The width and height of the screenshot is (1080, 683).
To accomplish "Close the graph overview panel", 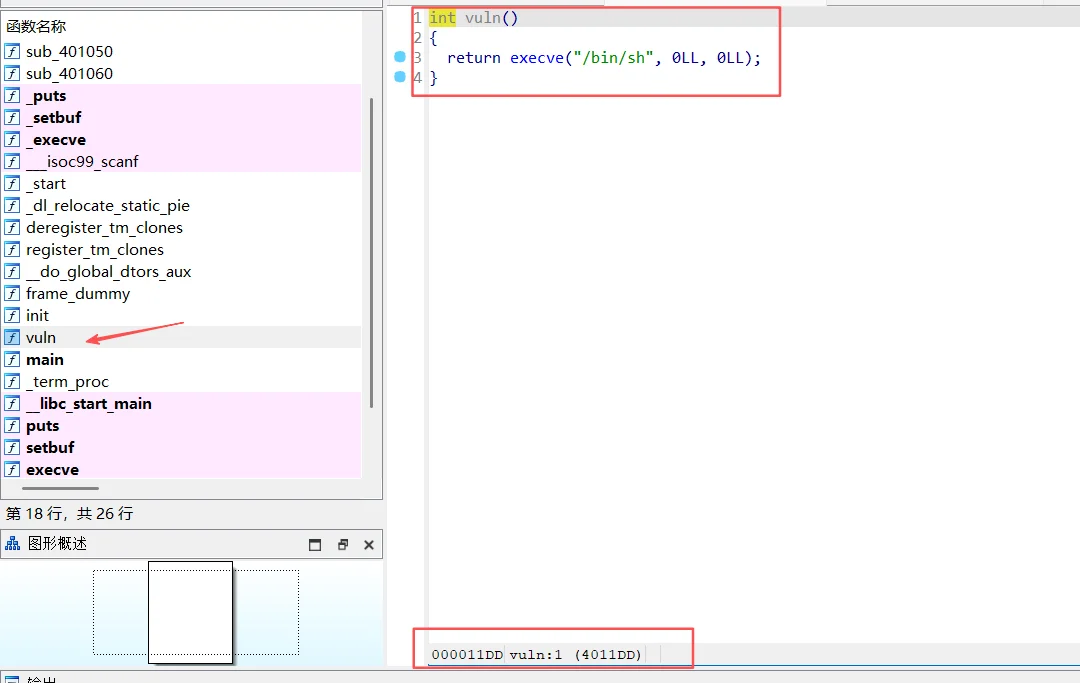I will point(369,545).
